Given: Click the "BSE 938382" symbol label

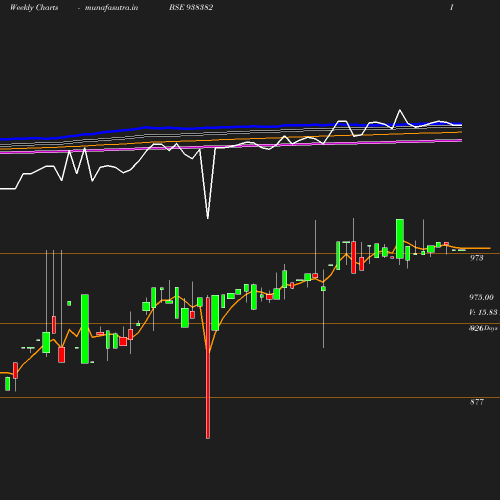Looking at the screenshot, I should pyautogui.click(x=191, y=7).
